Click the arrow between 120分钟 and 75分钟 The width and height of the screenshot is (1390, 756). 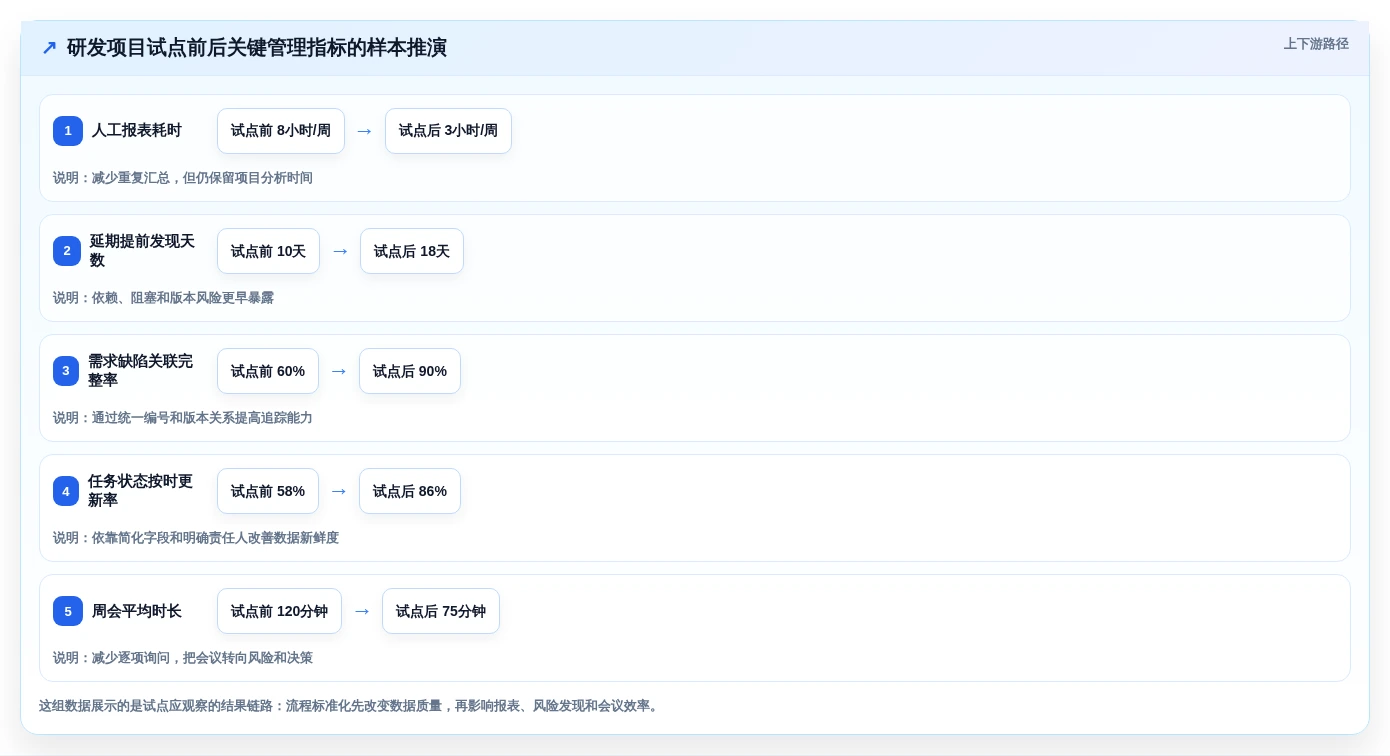(362, 611)
